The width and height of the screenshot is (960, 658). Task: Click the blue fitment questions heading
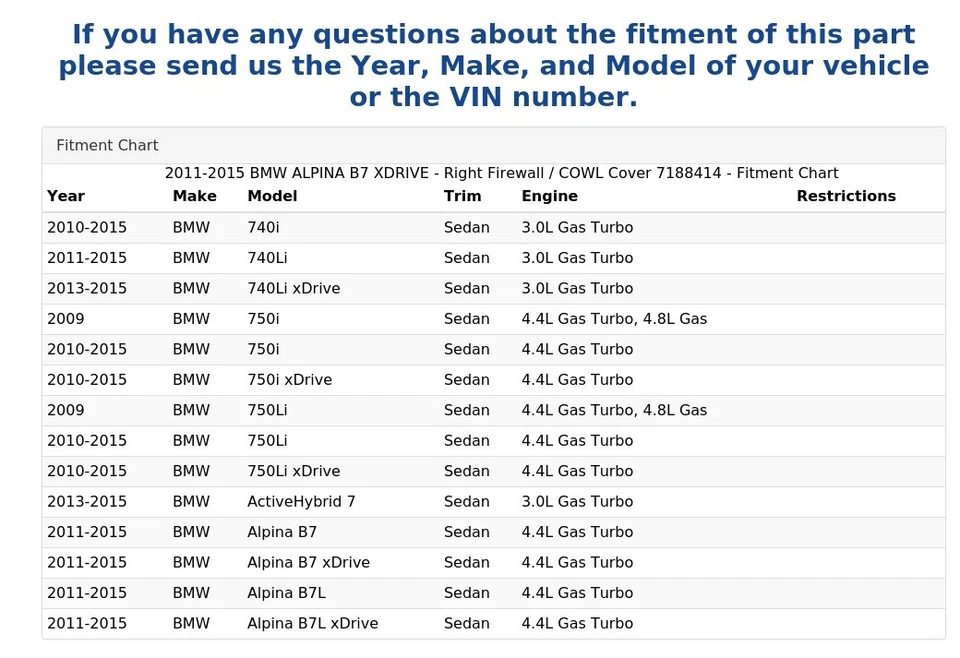pos(493,66)
